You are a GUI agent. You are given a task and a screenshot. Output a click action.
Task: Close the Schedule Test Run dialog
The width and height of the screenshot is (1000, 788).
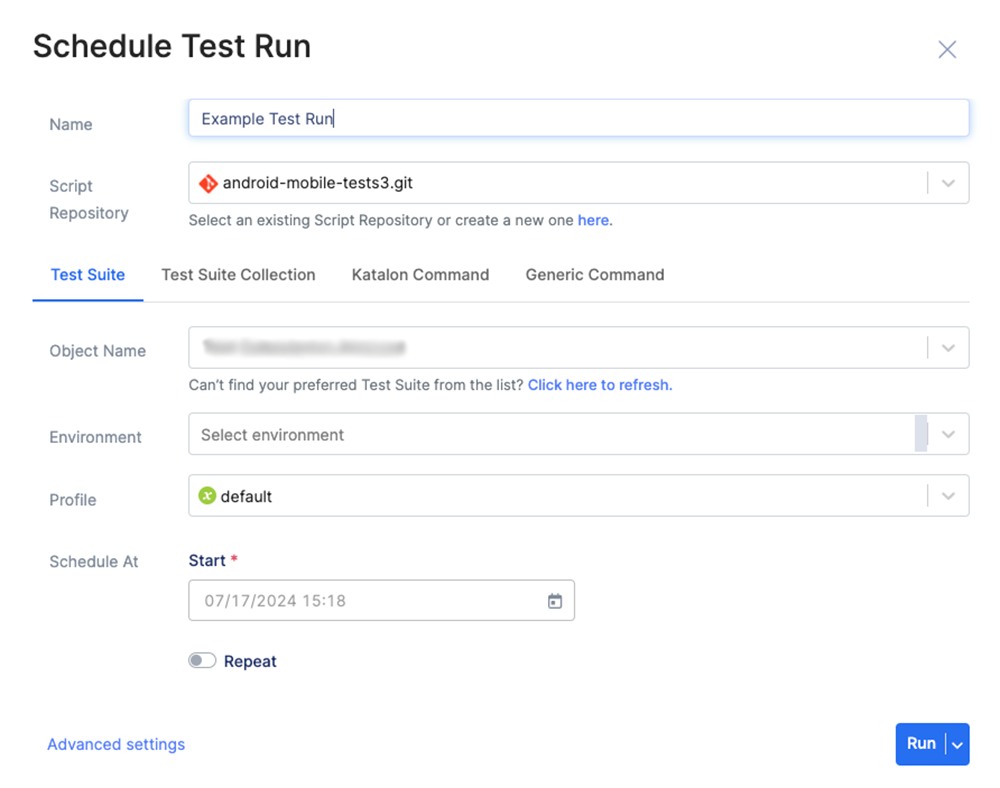point(947,48)
